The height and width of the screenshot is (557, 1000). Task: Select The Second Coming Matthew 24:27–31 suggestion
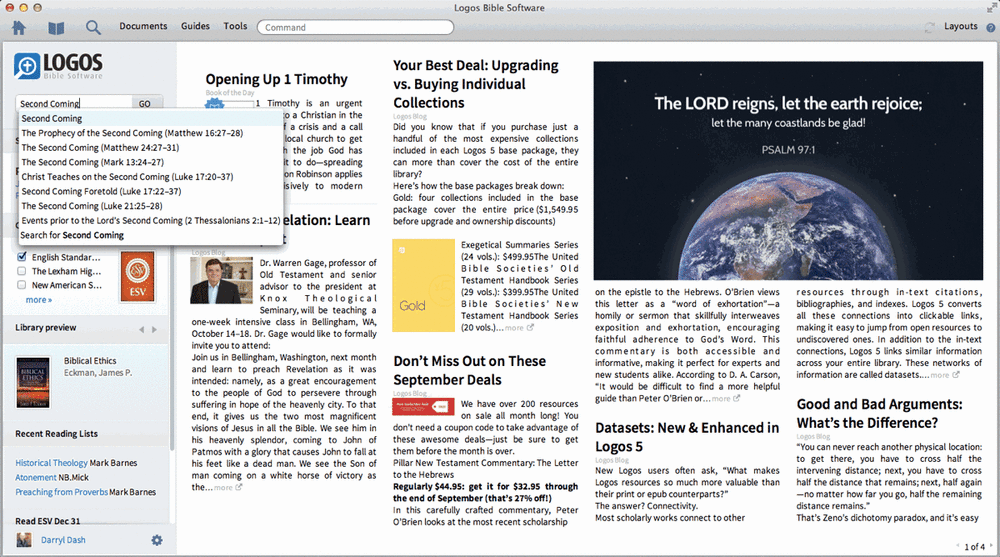[151, 148]
